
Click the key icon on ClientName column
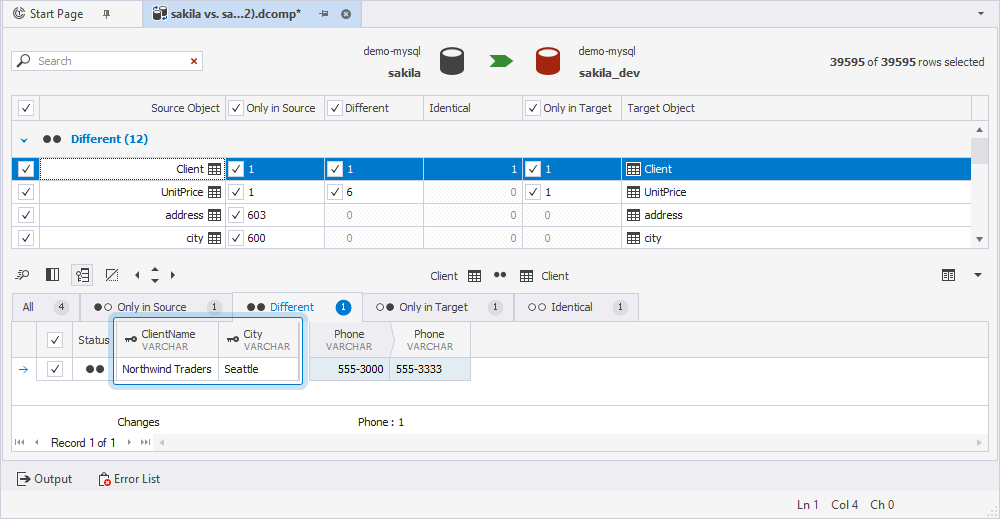[x=130, y=339]
